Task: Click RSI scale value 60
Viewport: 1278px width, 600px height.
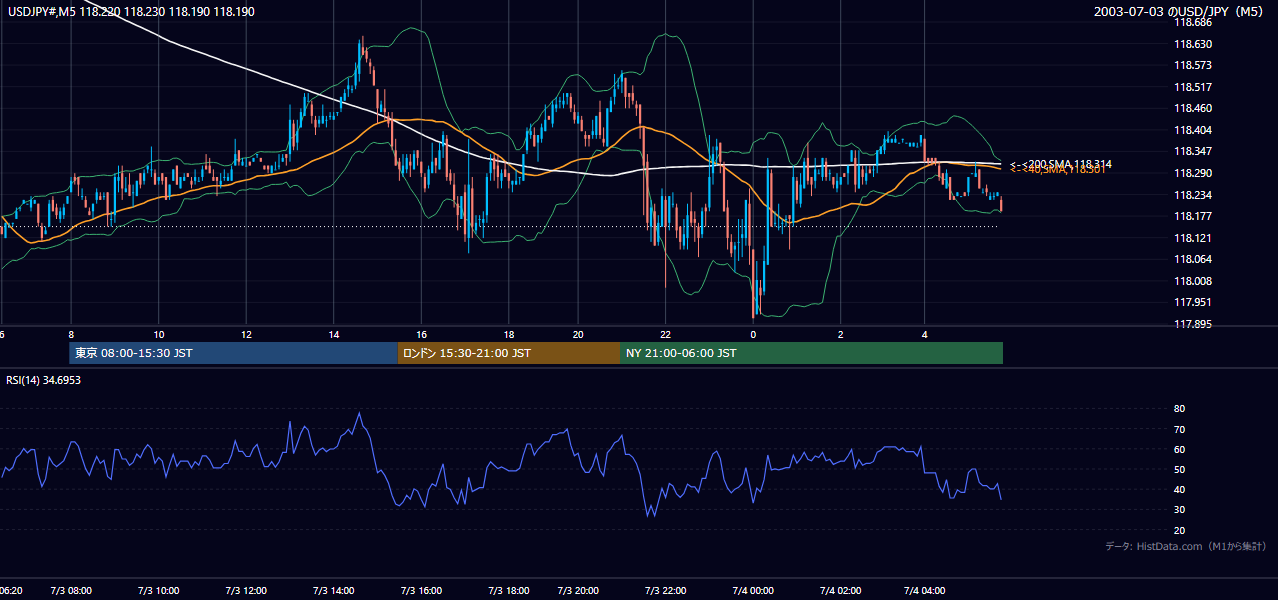Action: click(1179, 449)
